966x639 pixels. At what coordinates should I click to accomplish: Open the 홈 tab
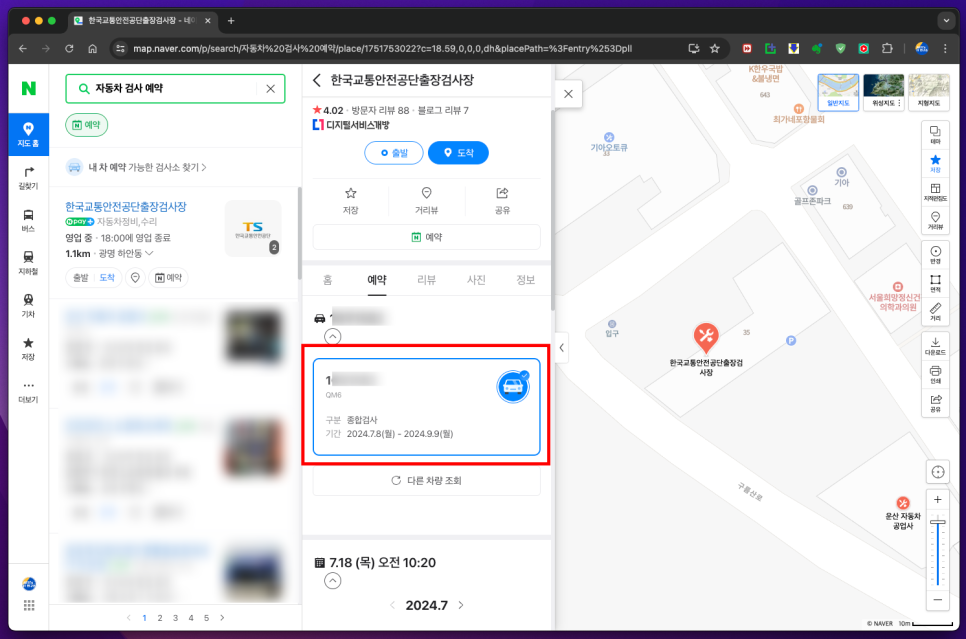(x=328, y=280)
